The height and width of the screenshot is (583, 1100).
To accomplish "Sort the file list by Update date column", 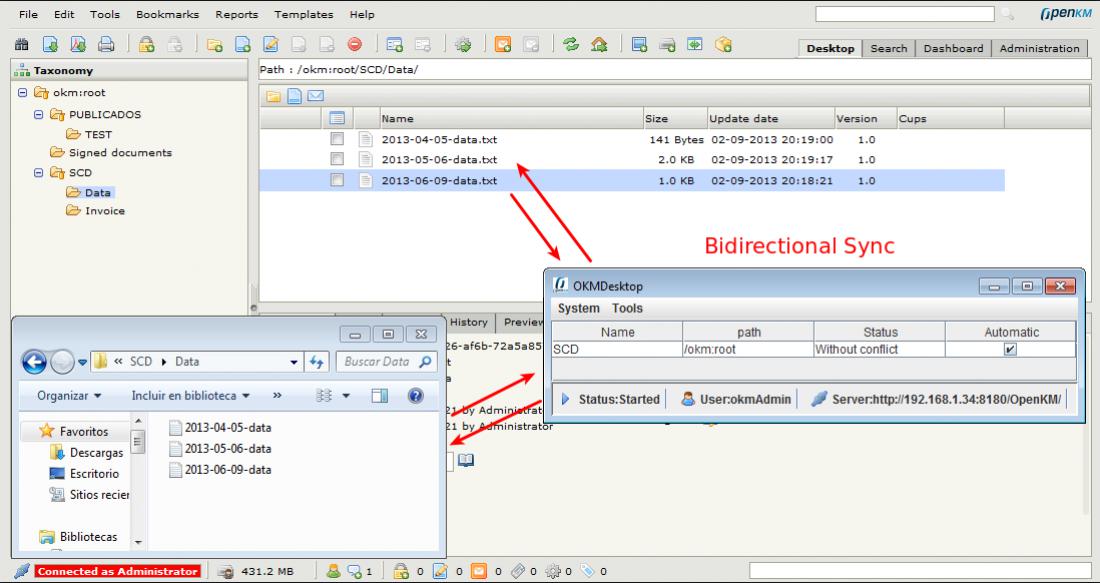I will point(744,118).
